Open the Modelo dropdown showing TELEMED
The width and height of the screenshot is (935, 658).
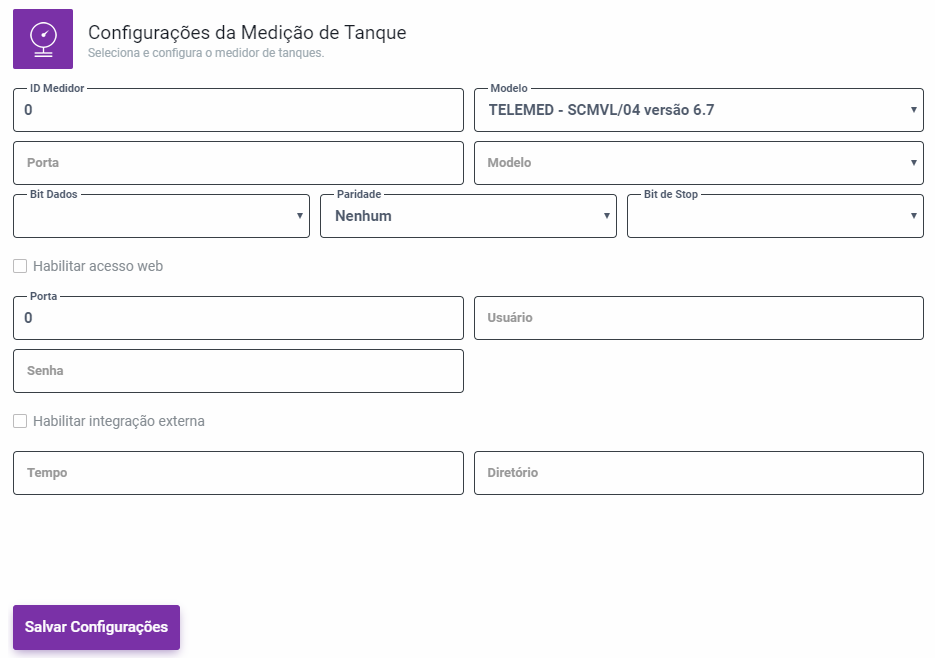point(698,110)
